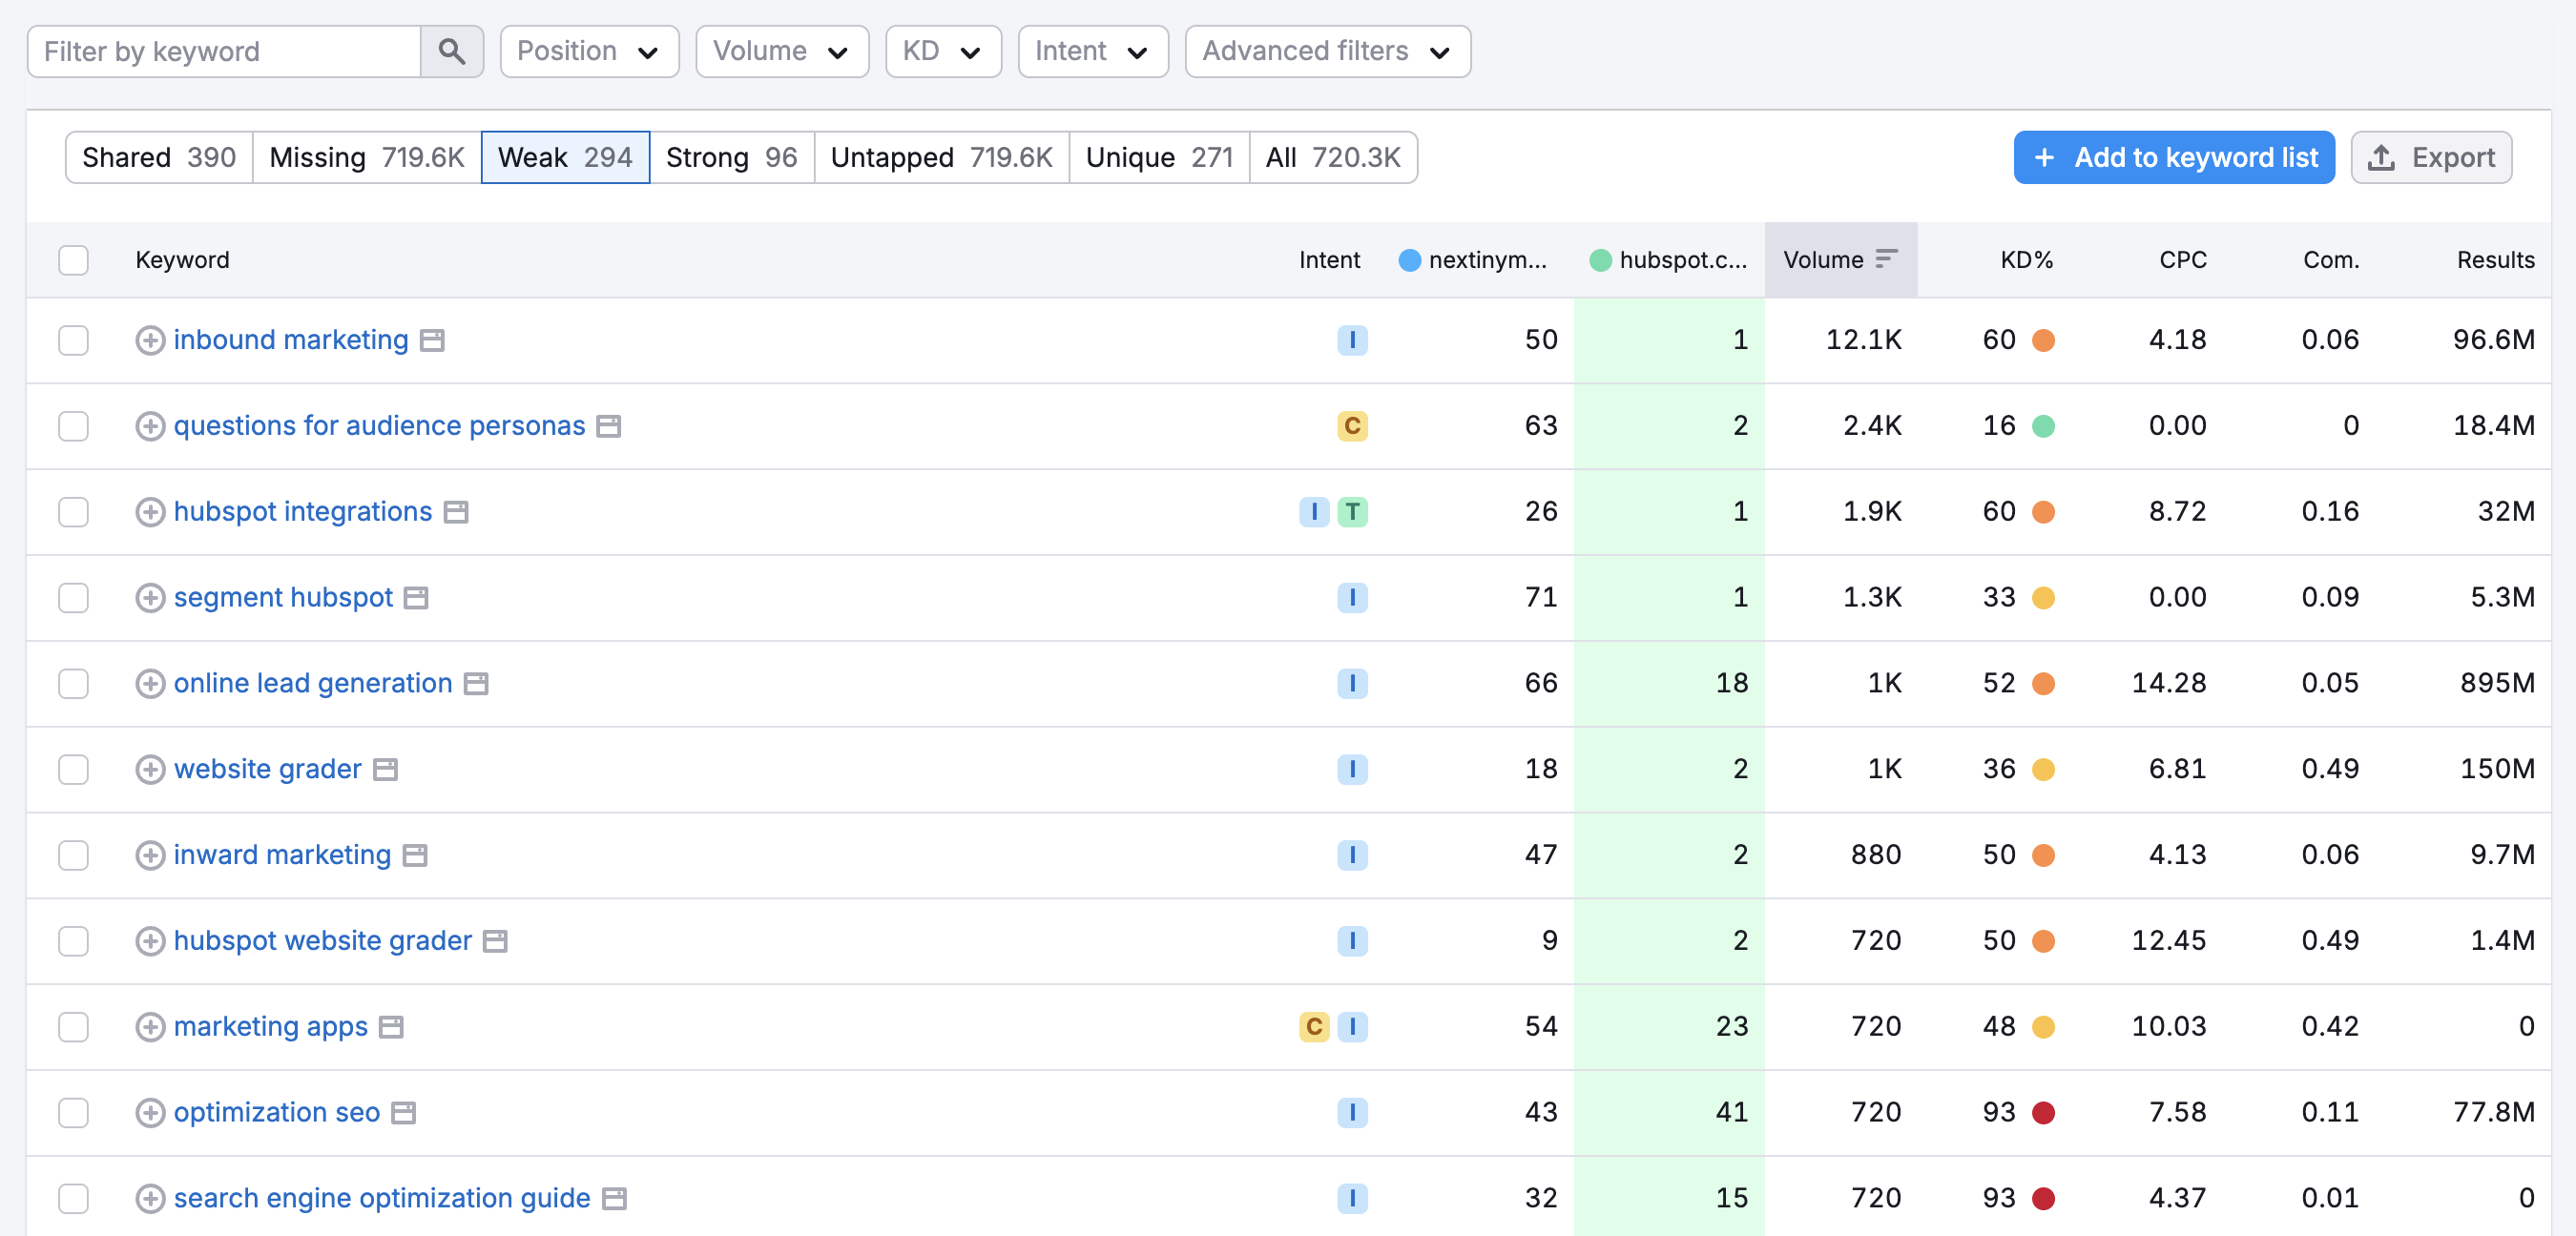Viewport: 2576px width, 1236px height.
Task: Open the Volume filter dropdown
Action: [782, 51]
